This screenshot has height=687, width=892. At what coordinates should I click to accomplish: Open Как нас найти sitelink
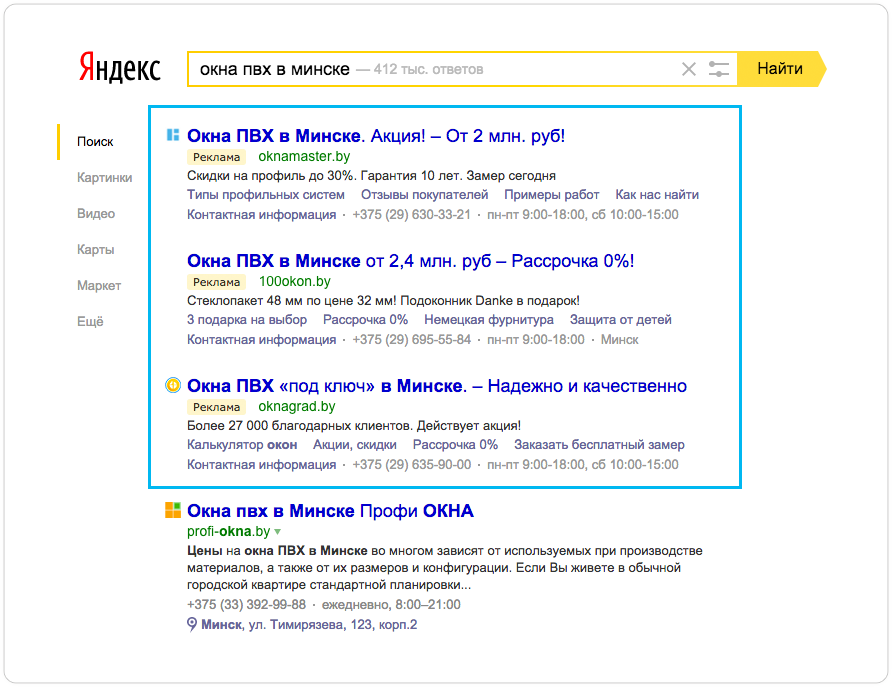pos(657,194)
